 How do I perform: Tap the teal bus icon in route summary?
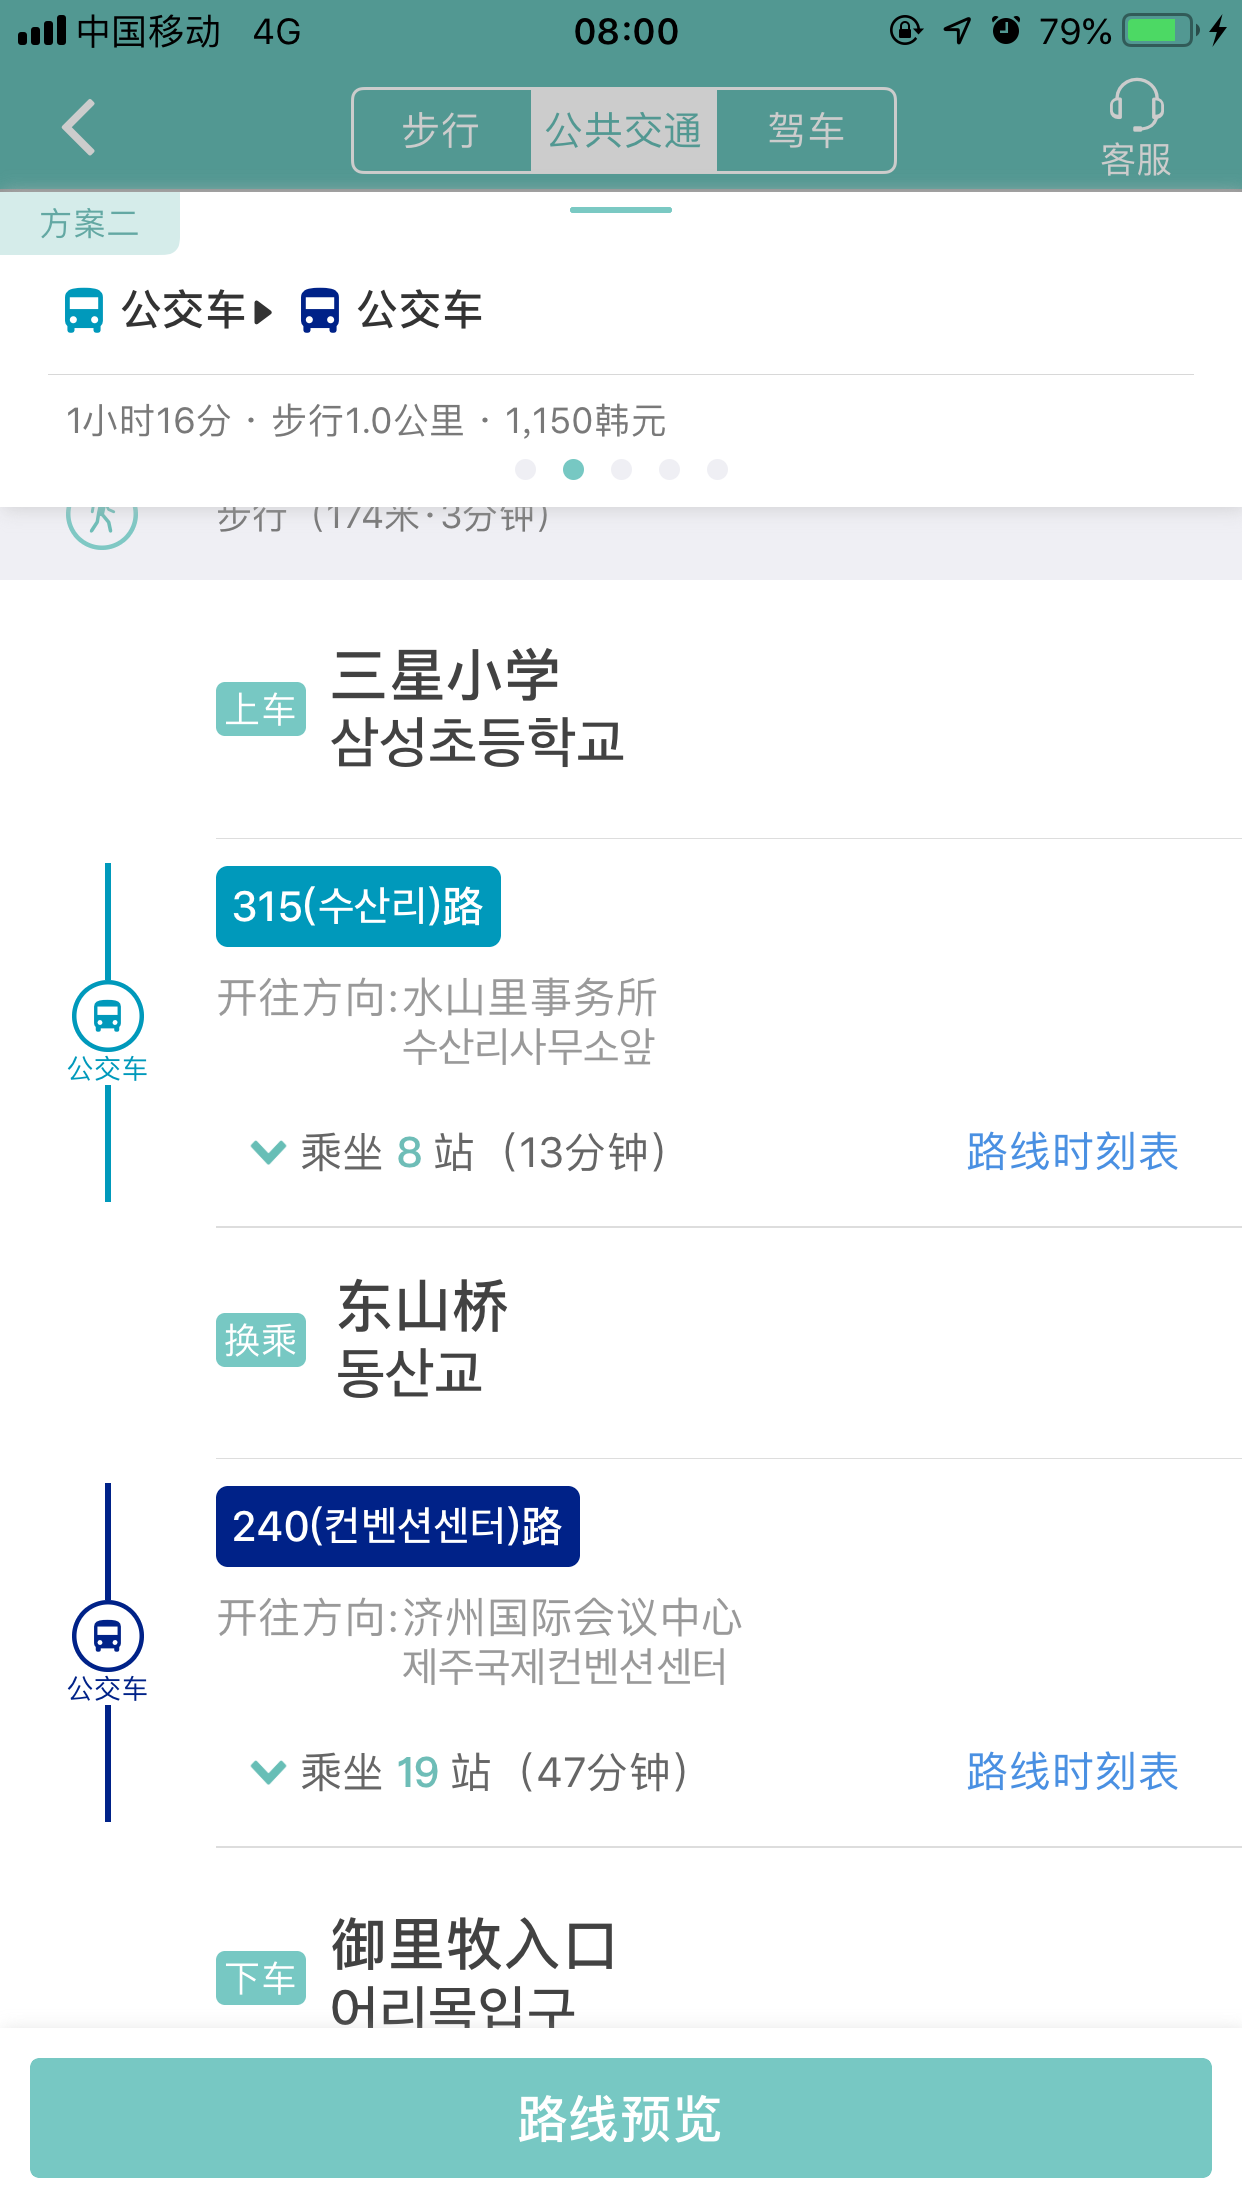click(84, 310)
